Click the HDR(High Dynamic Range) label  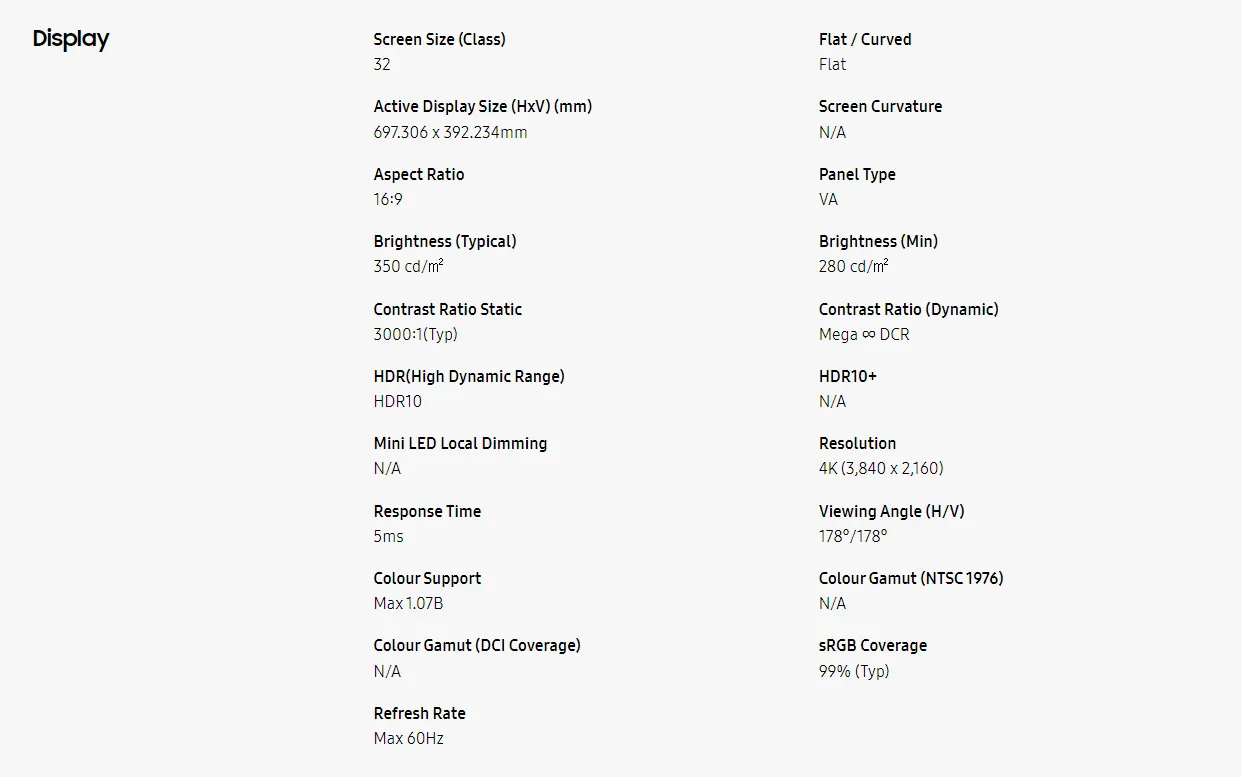[468, 376]
